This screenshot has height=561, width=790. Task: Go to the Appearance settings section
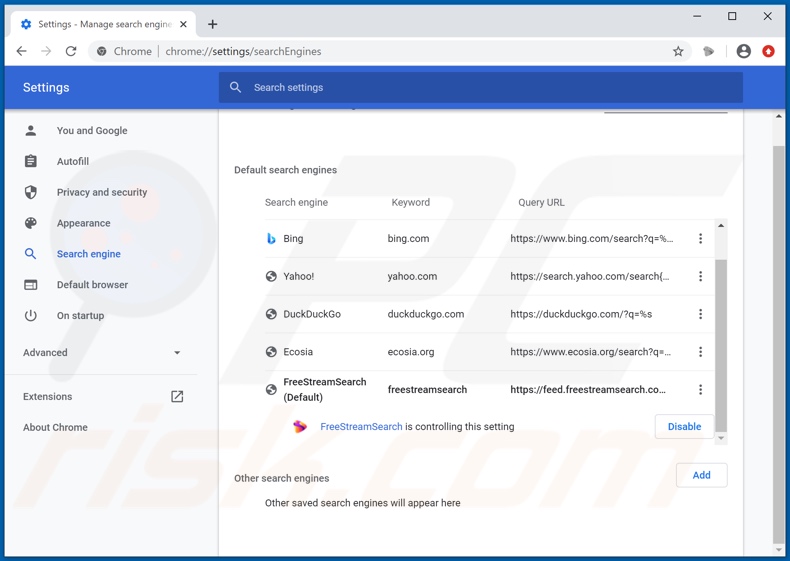pyautogui.click(x=83, y=223)
